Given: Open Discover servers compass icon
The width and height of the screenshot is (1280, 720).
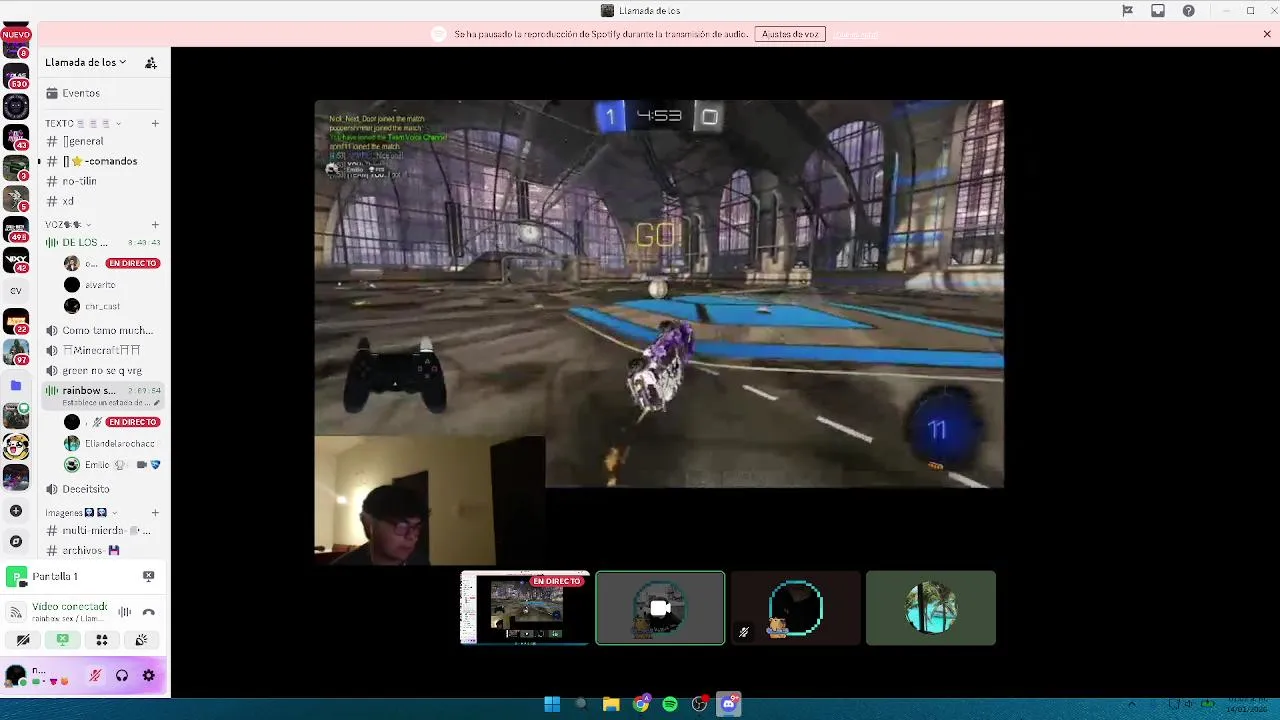Looking at the screenshot, I should 16,541.
